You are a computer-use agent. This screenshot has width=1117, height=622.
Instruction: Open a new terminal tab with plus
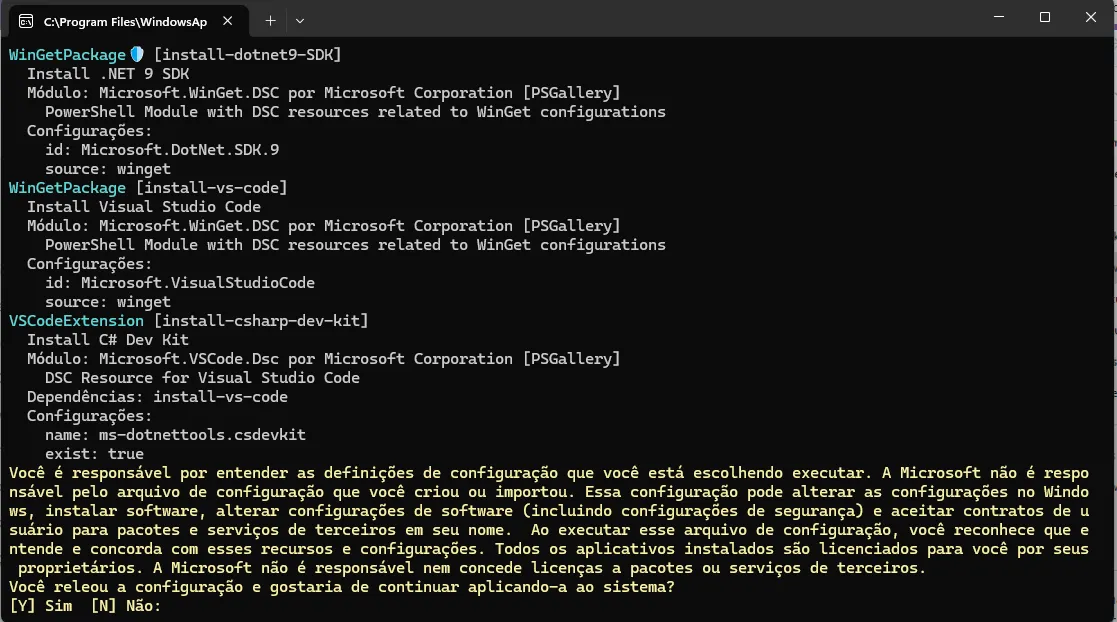[270, 21]
